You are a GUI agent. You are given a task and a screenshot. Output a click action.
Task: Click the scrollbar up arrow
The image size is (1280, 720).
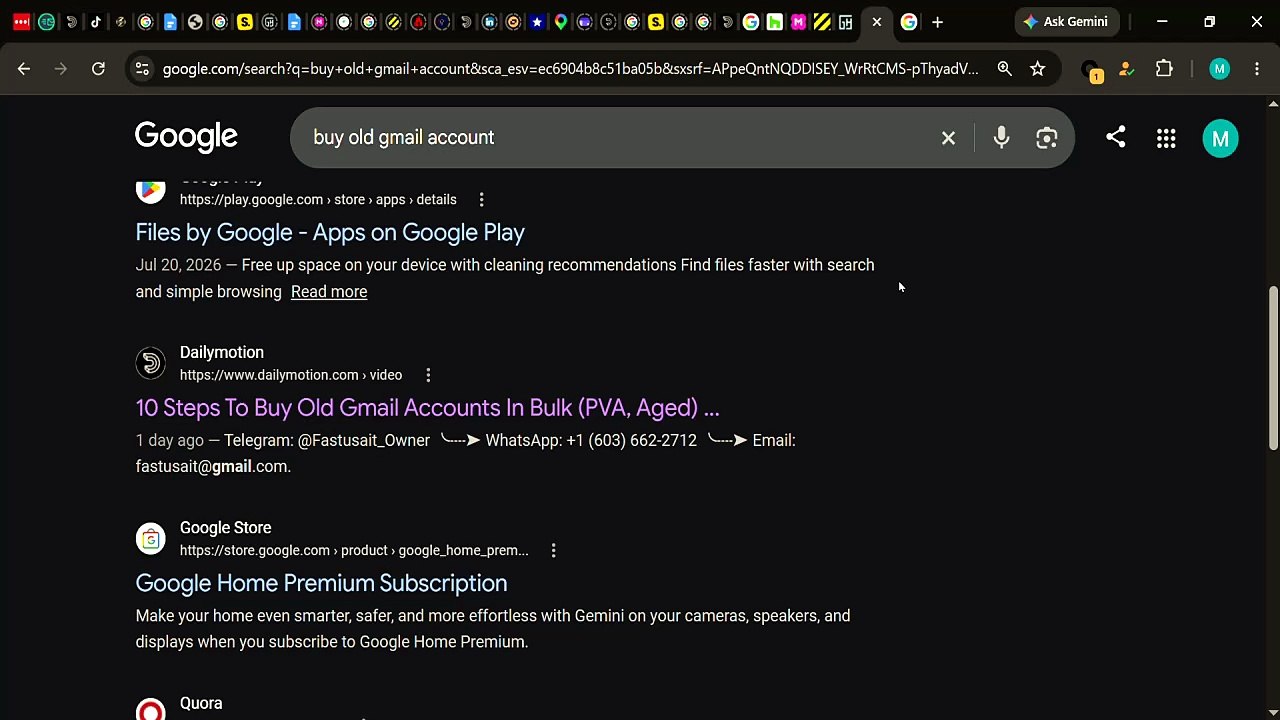point(1273,104)
